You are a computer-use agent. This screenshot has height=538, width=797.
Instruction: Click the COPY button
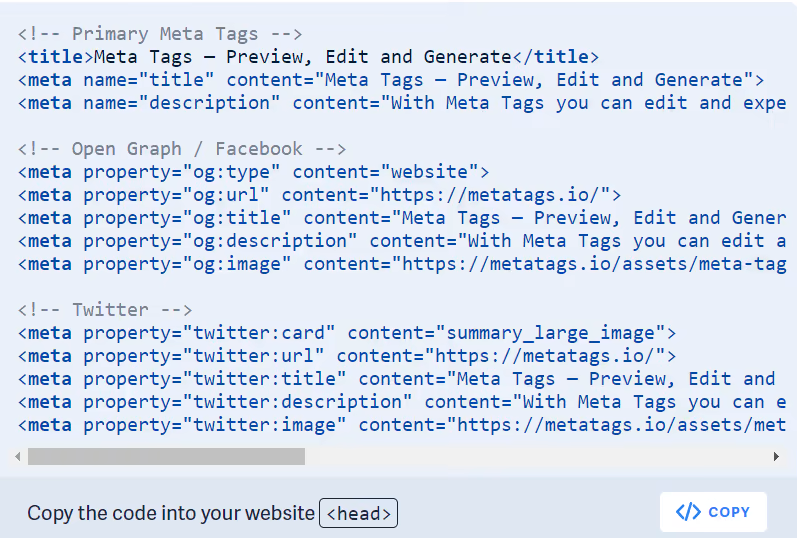click(x=713, y=512)
